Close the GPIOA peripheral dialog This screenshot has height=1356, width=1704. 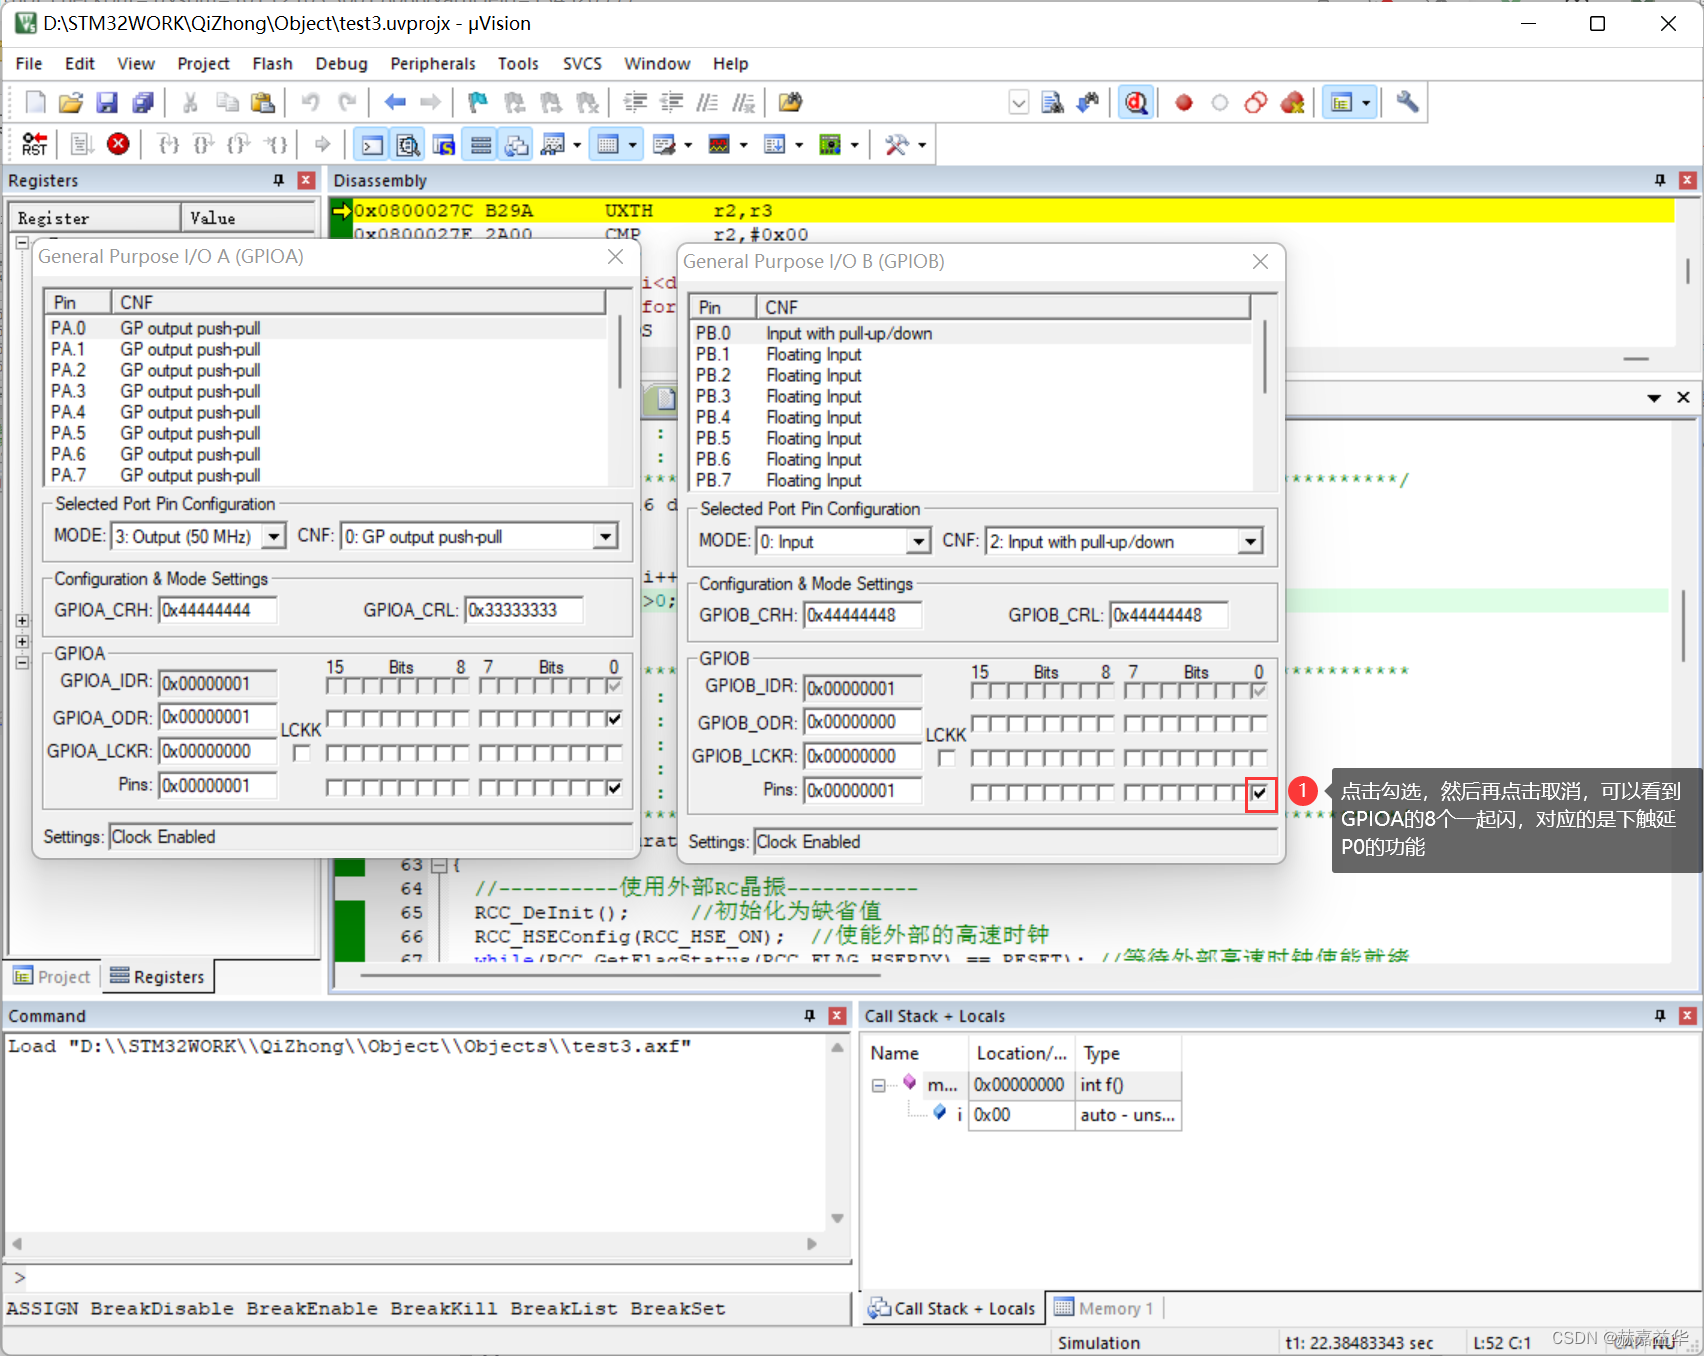[x=615, y=256]
